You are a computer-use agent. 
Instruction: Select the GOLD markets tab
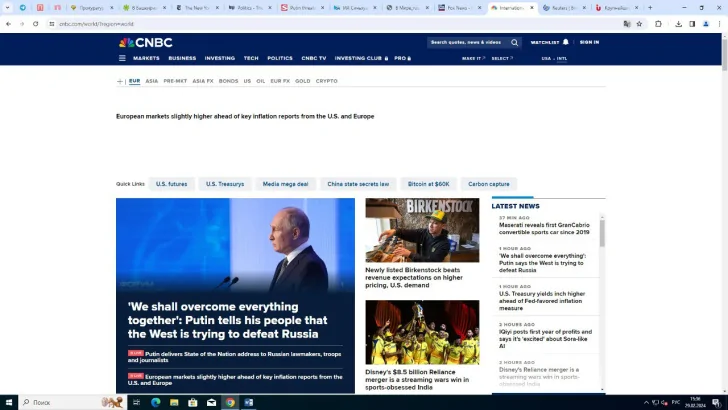tap(302, 81)
